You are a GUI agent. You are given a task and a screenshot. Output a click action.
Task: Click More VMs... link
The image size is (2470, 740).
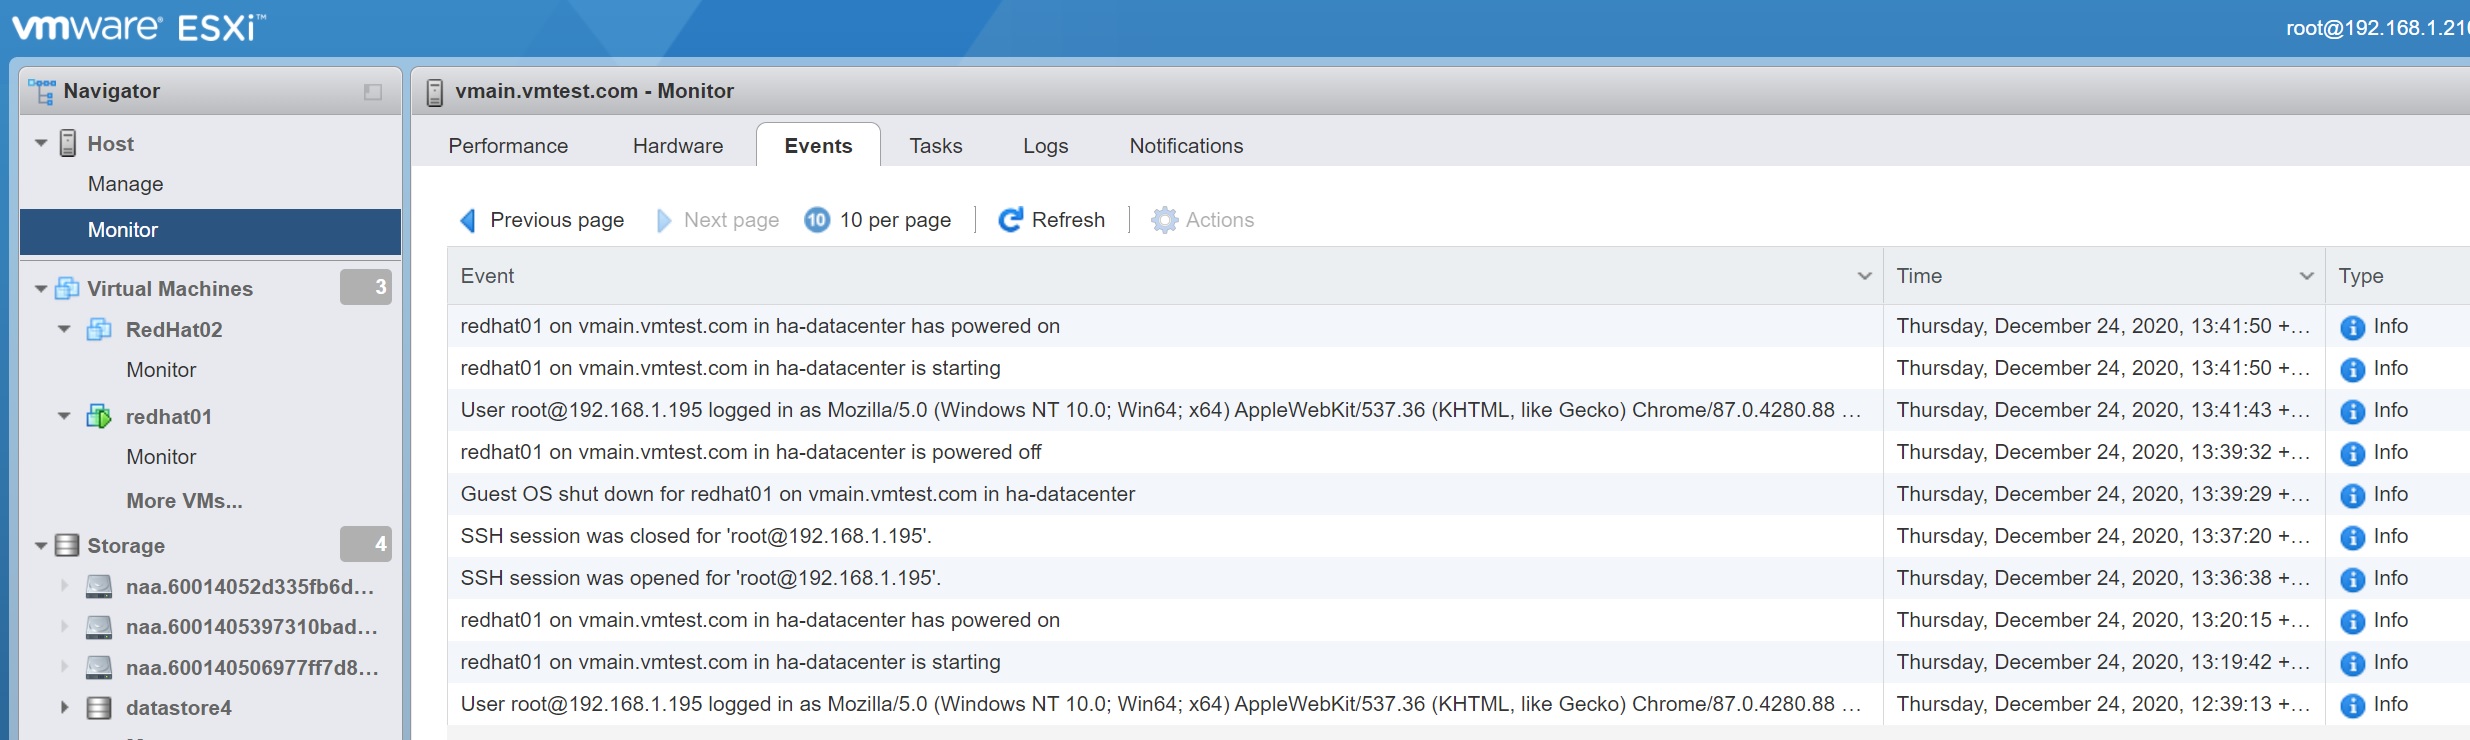pos(184,501)
